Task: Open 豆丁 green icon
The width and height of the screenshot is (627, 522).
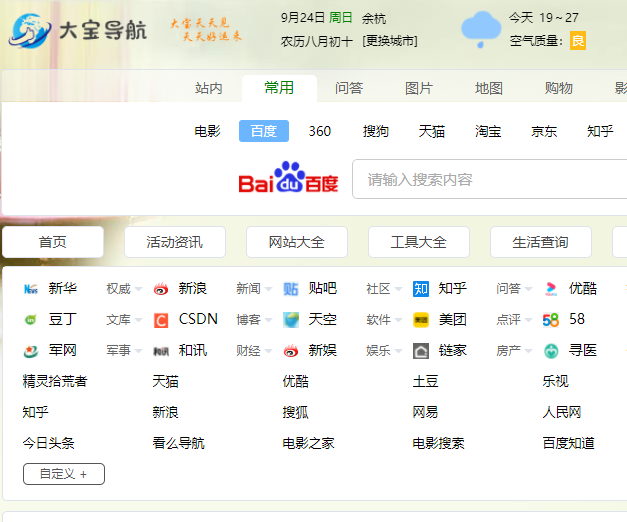Action: [x=31, y=320]
